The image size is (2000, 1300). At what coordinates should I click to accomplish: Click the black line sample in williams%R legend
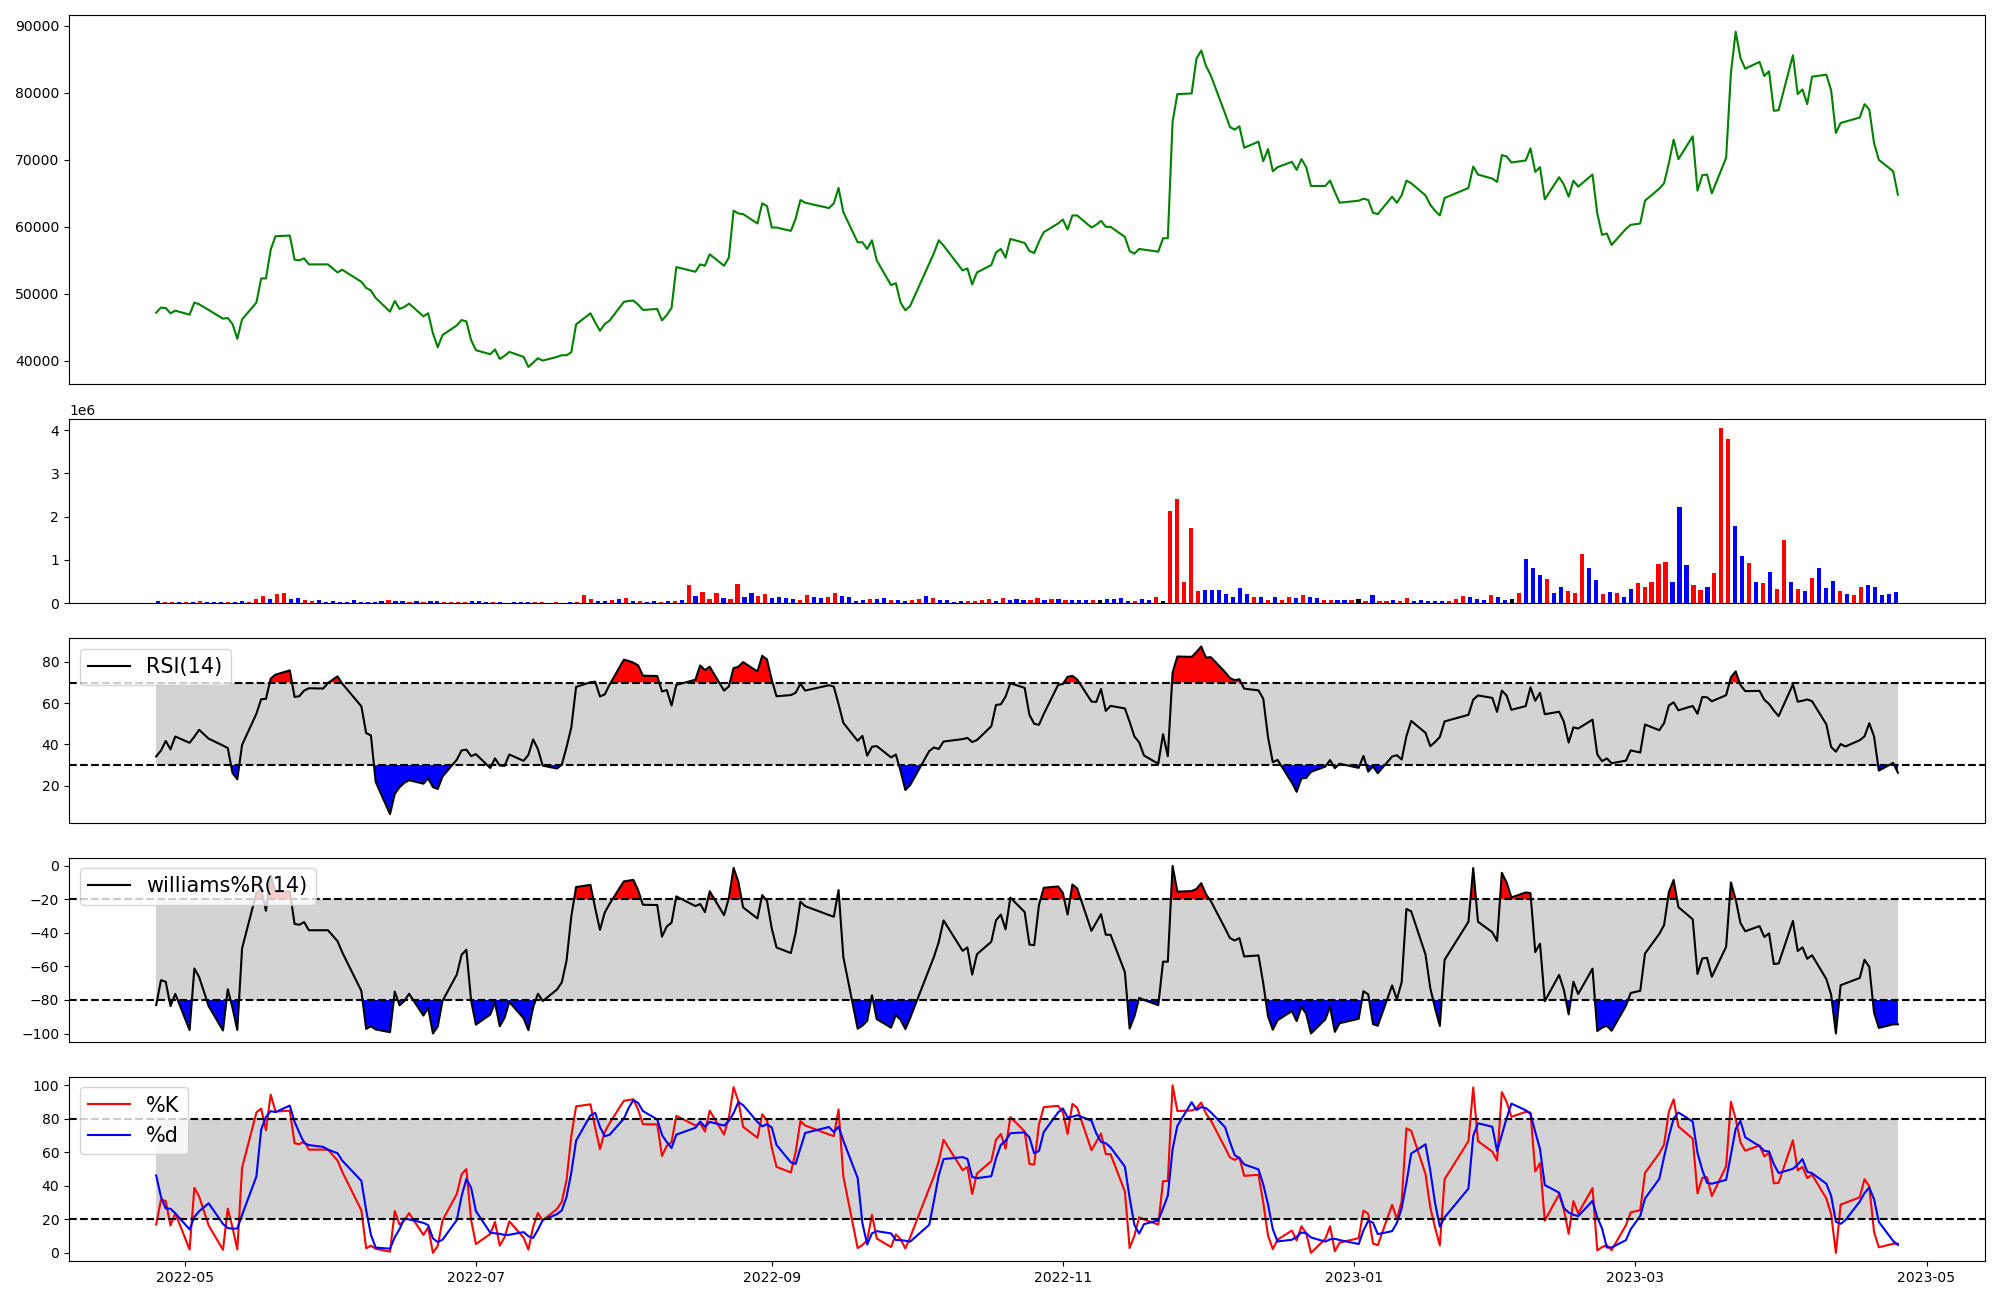point(110,886)
